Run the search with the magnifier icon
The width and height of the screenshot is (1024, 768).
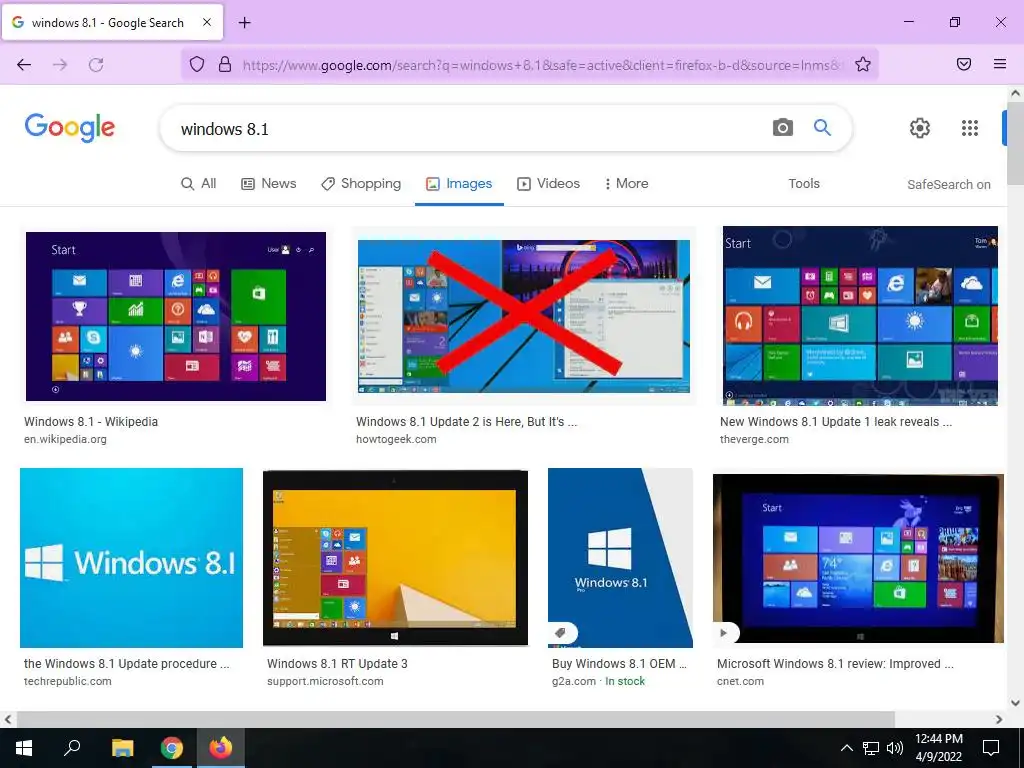822,127
